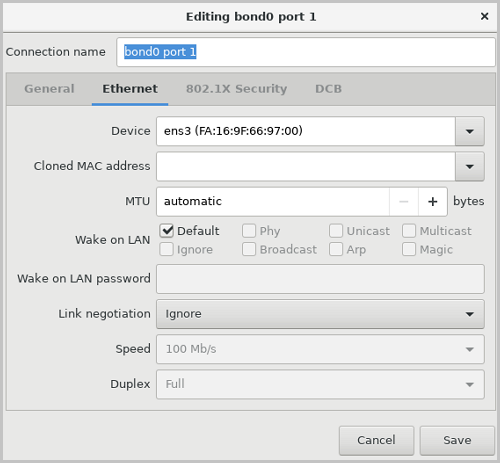Close the Editing bond0 port 1 dialog
This screenshot has width=500, height=463.
click(x=484, y=16)
